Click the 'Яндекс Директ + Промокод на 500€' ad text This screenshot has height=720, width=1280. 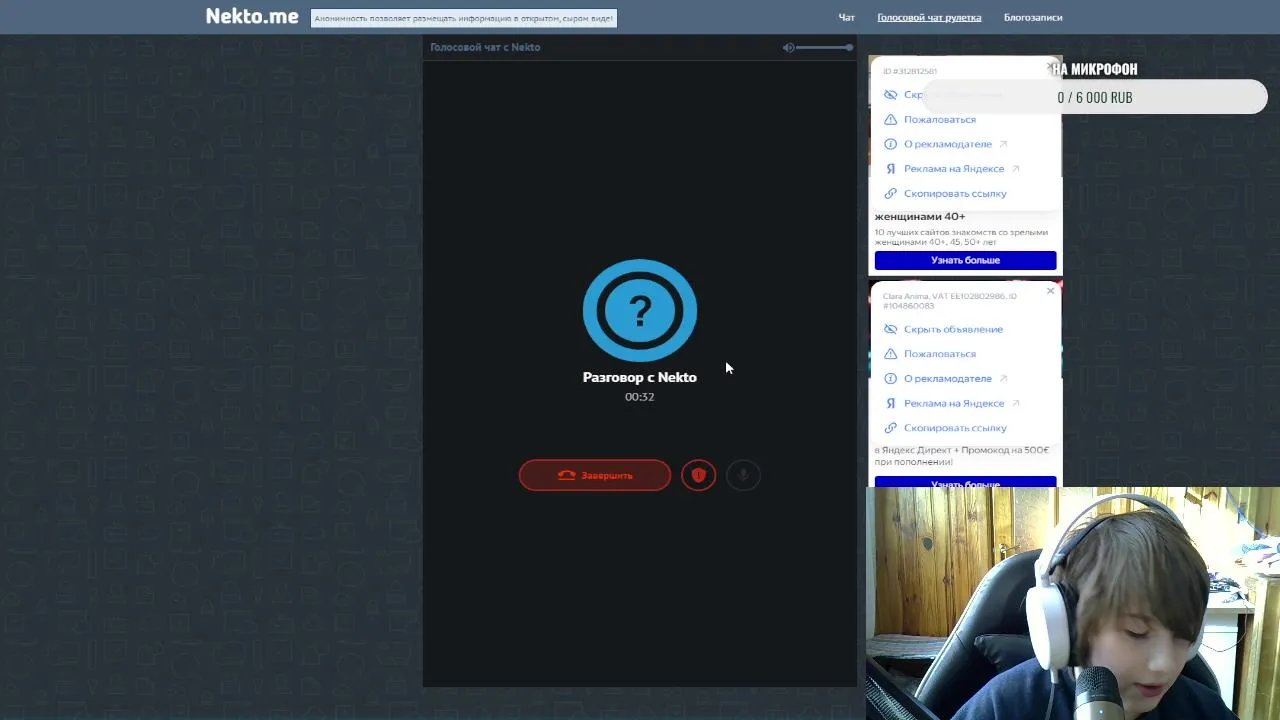pyautogui.click(x=961, y=456)
